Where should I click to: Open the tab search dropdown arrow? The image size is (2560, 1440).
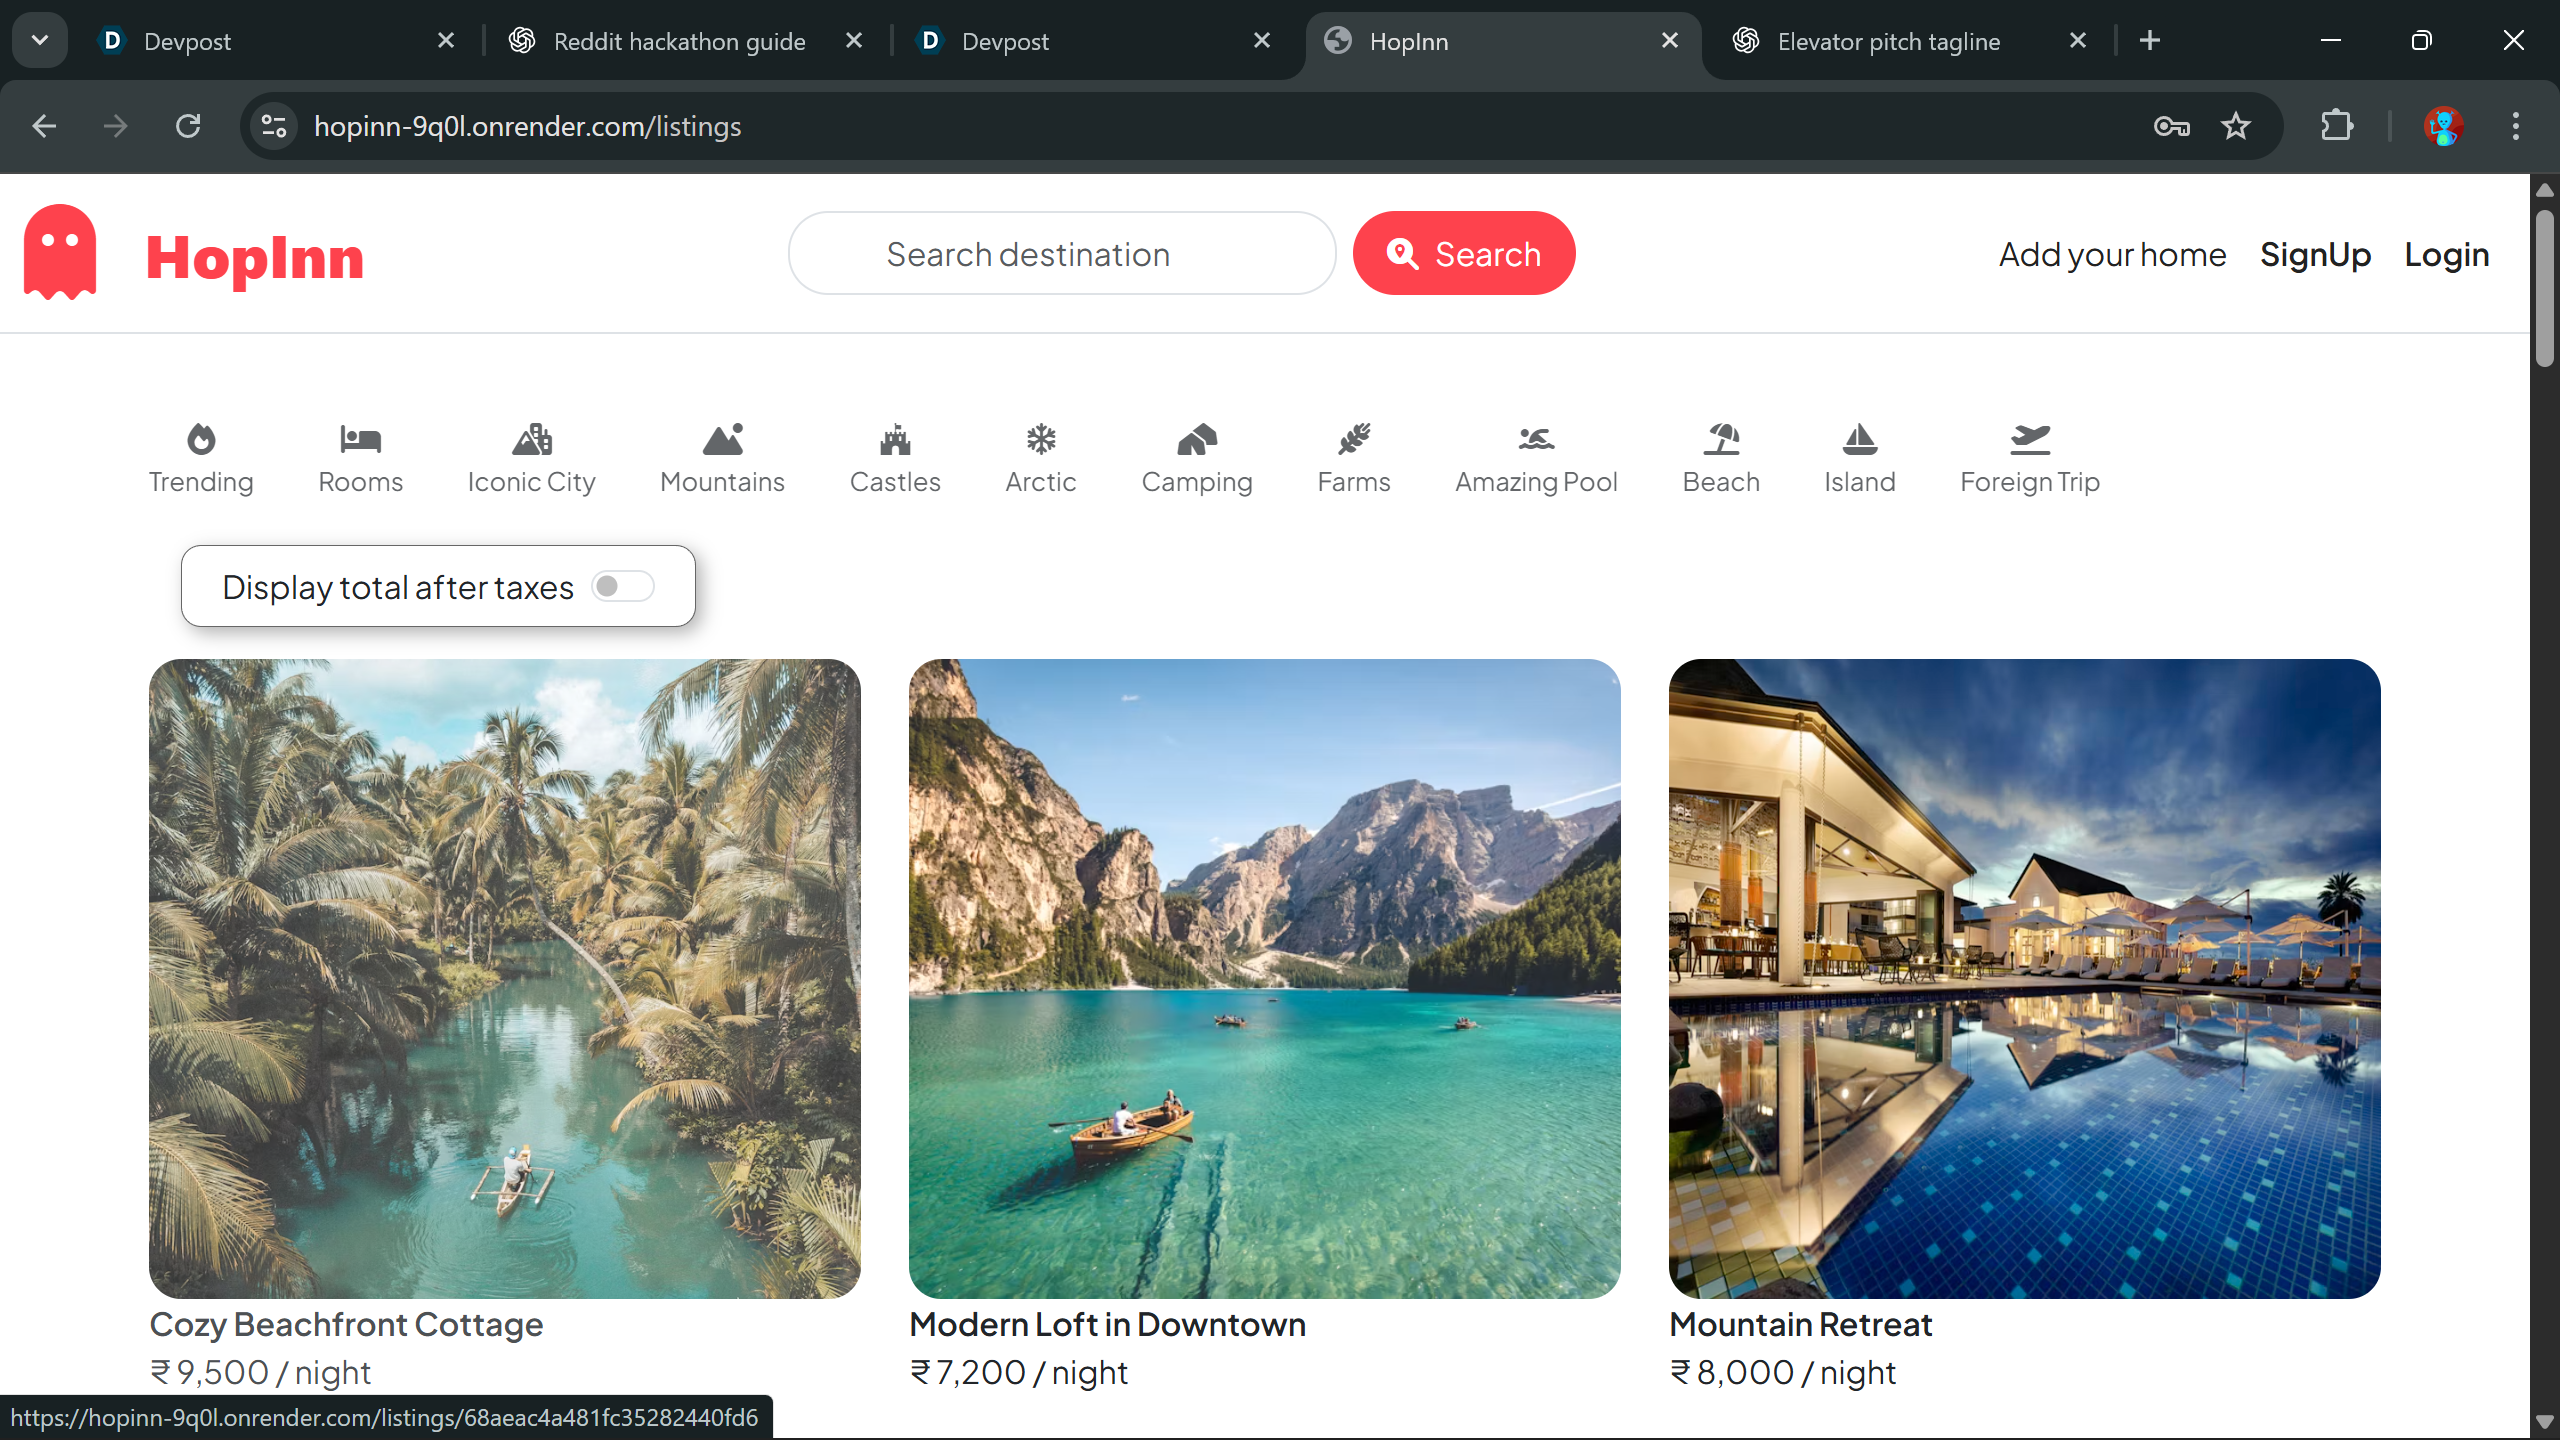[x=40, y=41]
